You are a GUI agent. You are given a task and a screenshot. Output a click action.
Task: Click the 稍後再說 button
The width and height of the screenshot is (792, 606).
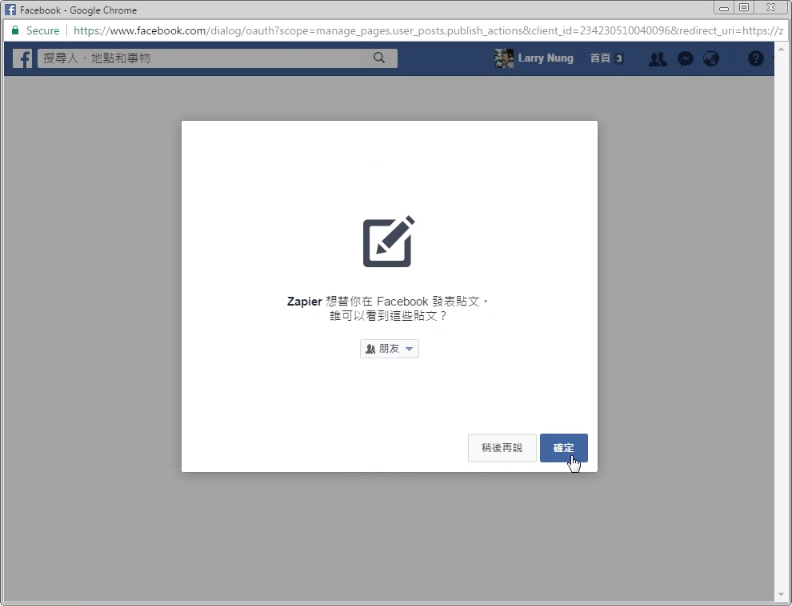(502, 447)
